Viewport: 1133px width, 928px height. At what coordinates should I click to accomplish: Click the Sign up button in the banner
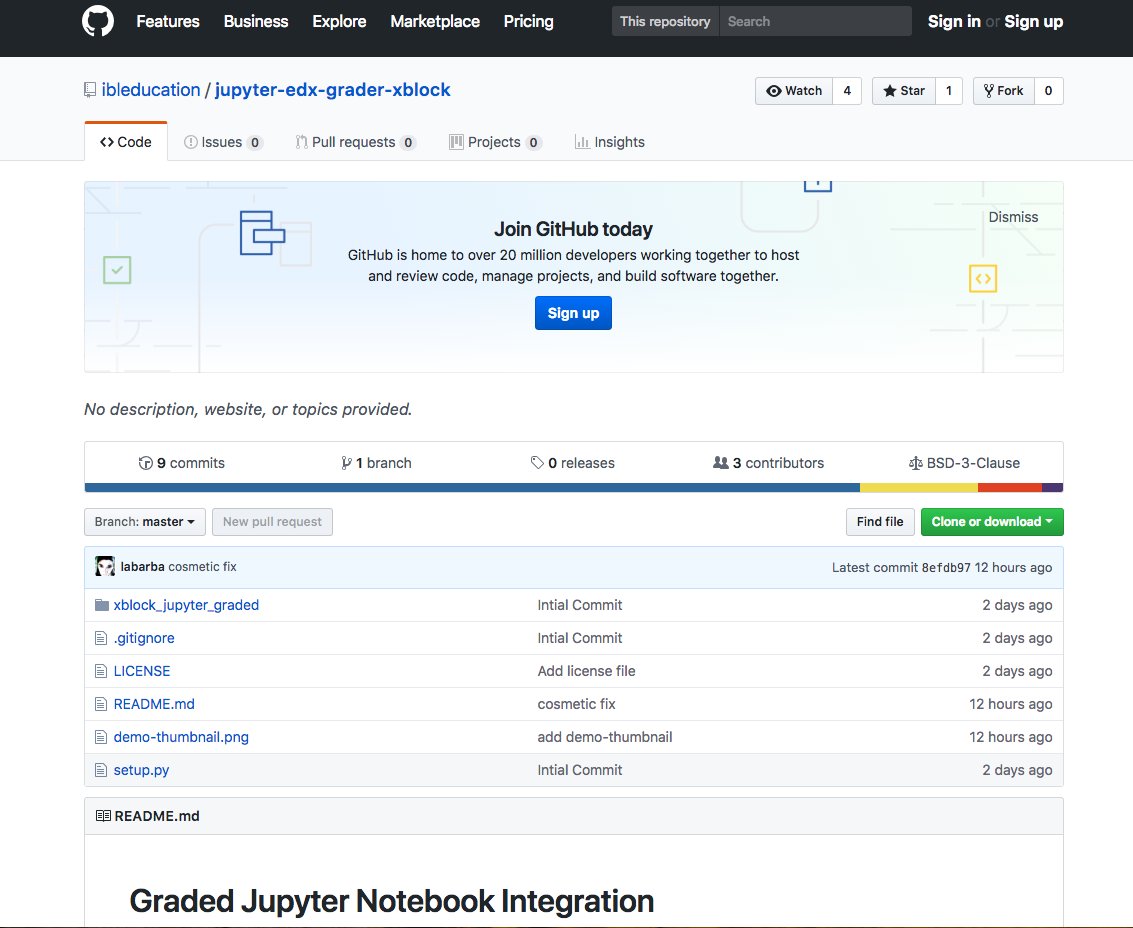click(572, 313)
